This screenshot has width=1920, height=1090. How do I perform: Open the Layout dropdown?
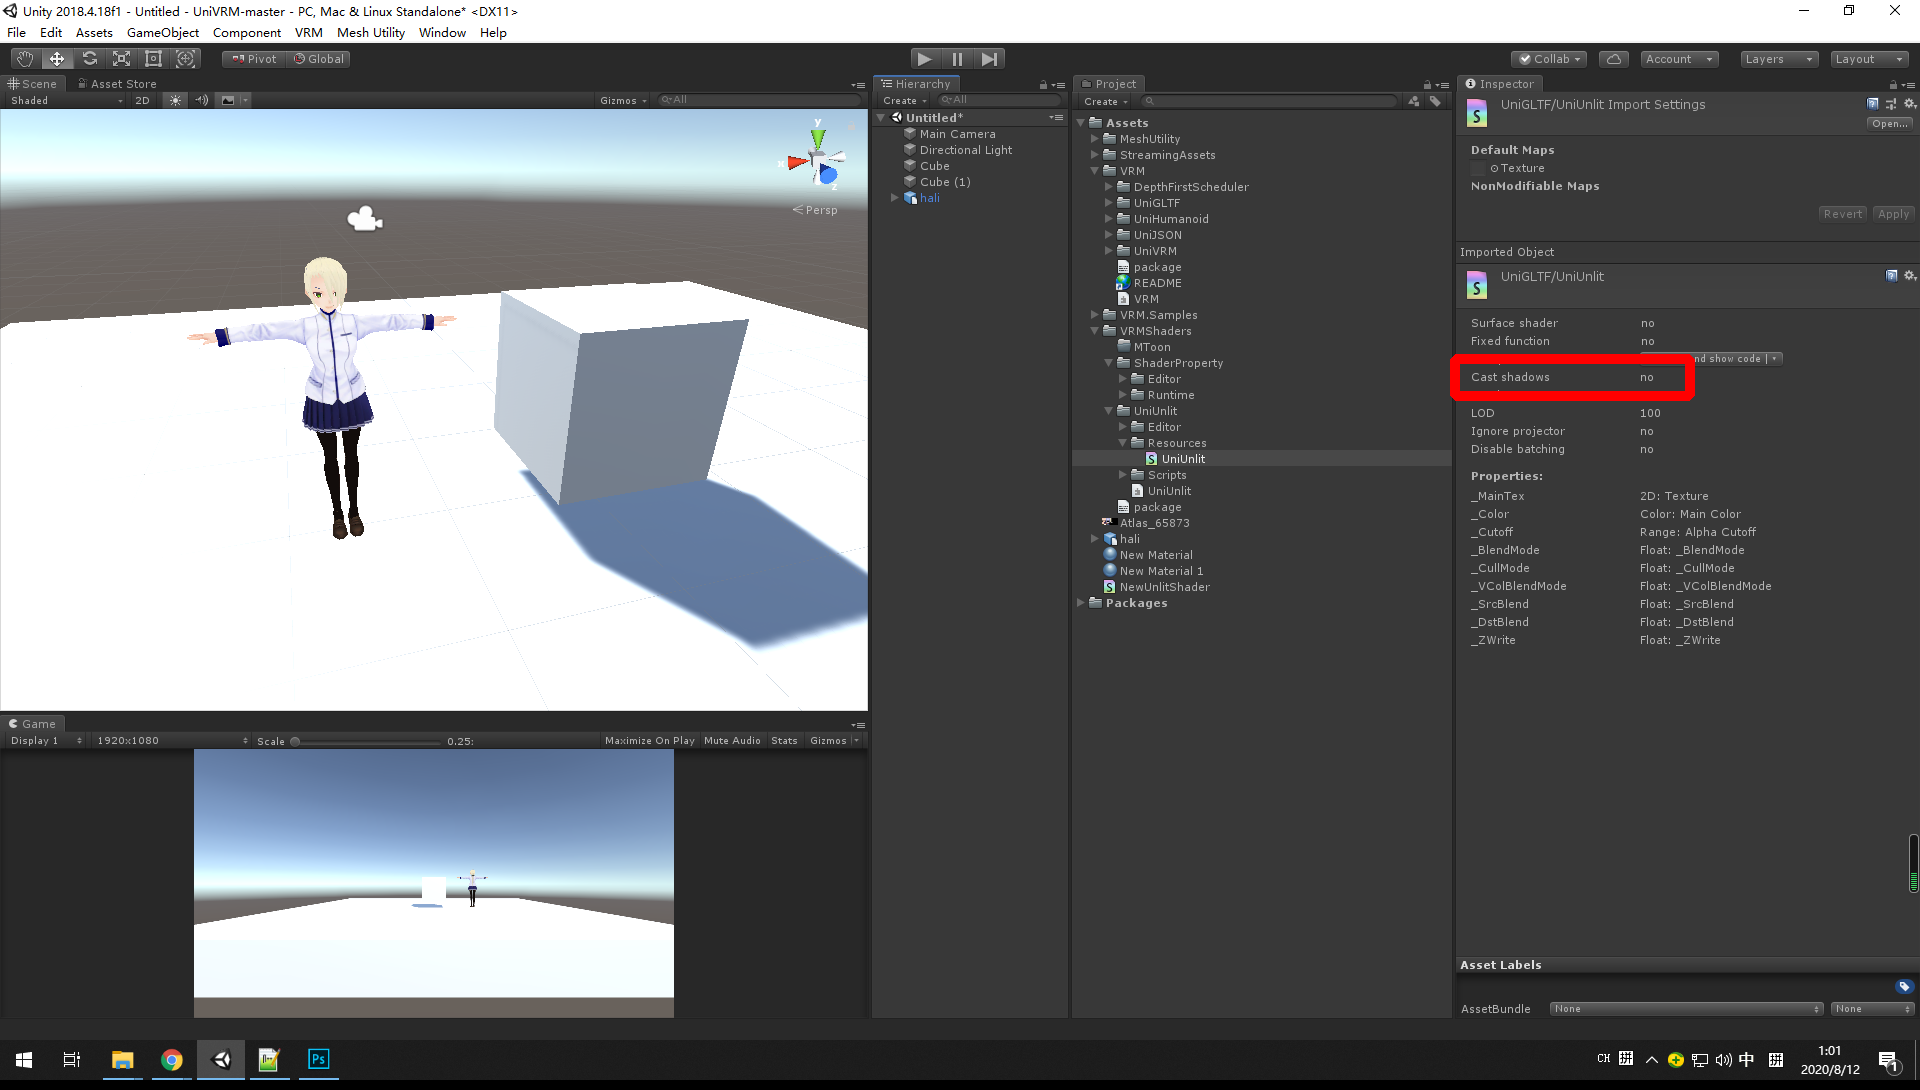[1869, 59]
